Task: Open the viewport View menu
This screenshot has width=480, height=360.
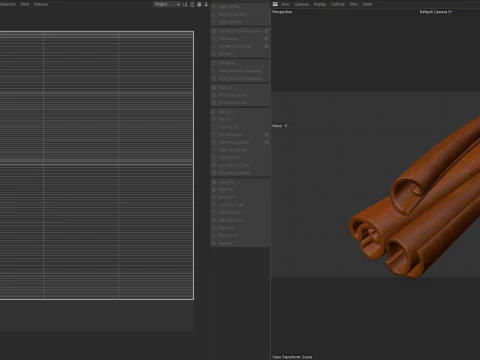Action: [285, 4]
